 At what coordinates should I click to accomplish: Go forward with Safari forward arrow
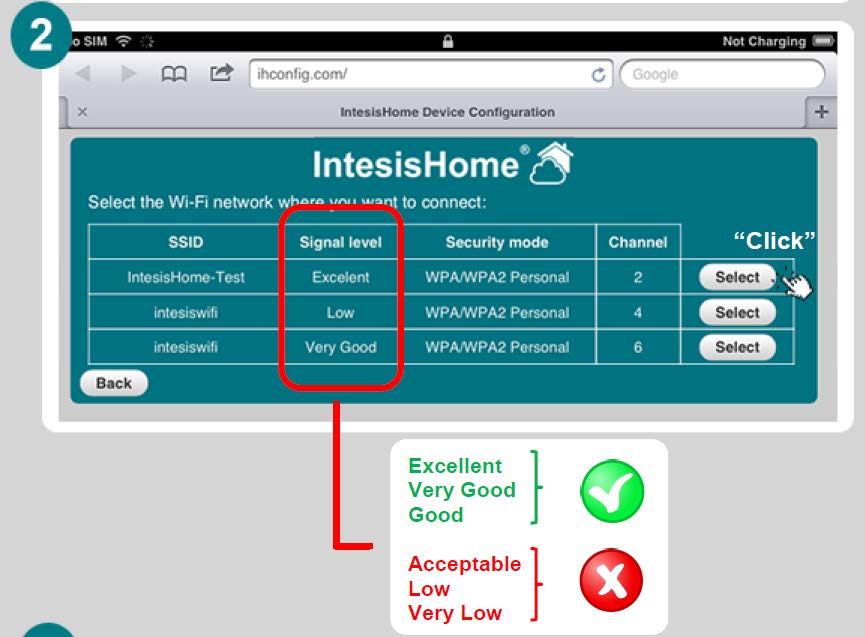pyautogui.click(x=129, y=73)
